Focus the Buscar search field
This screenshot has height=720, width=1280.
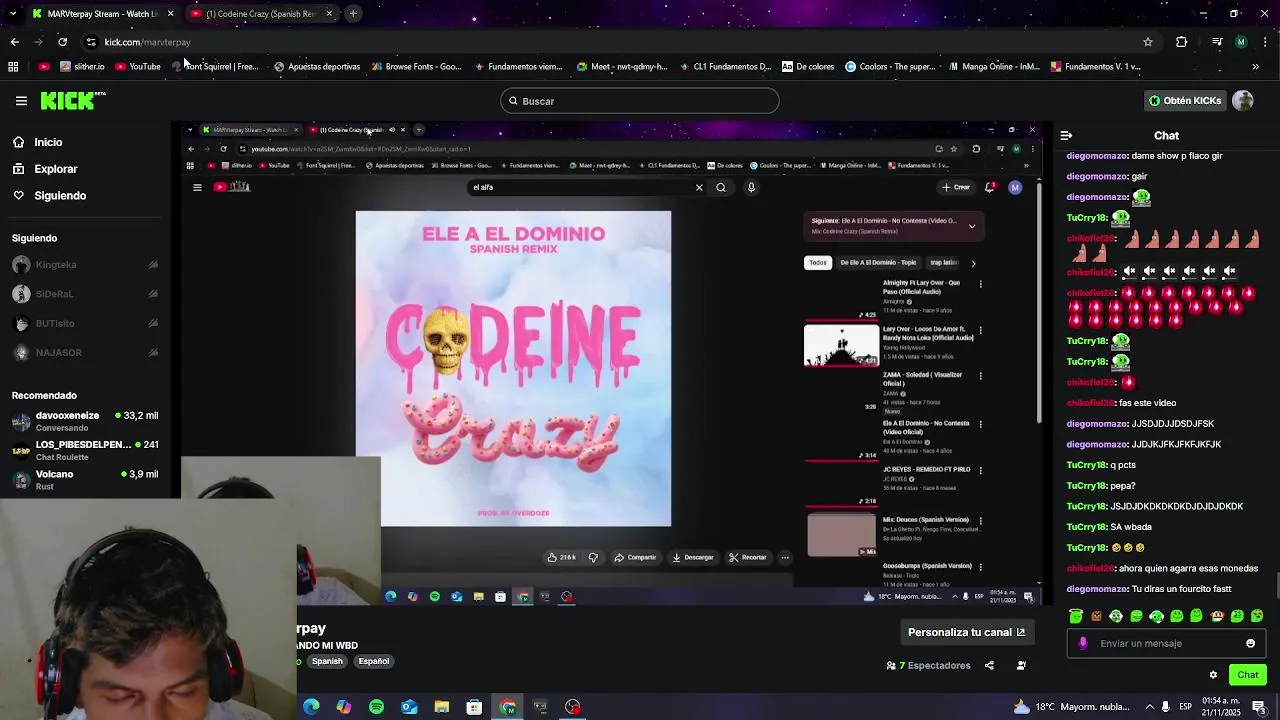coord(640,101)
